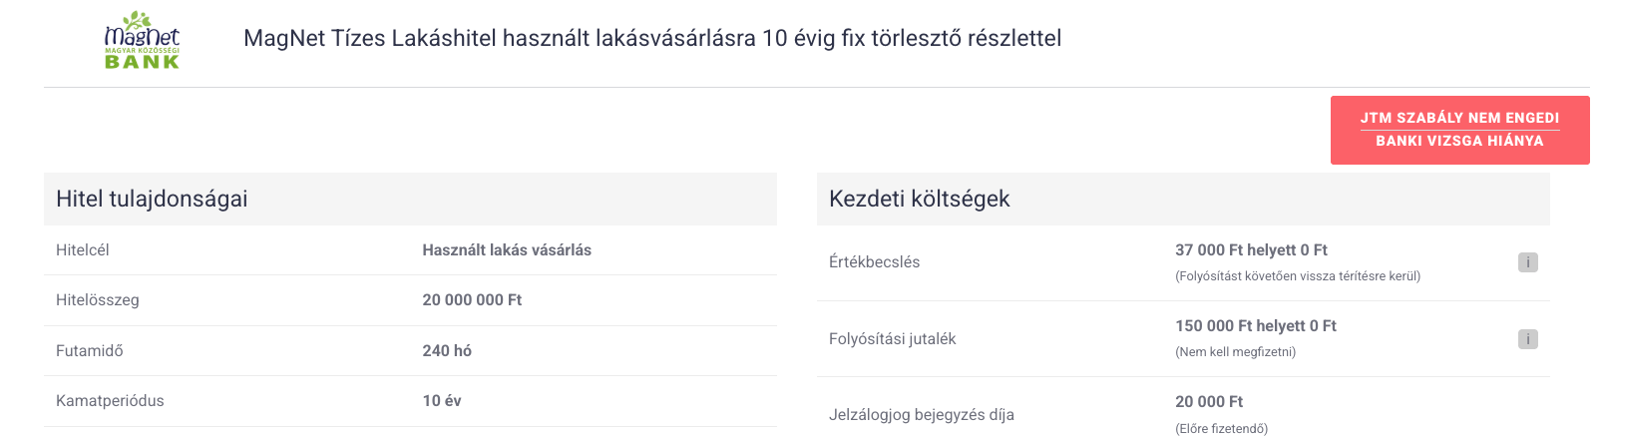Click the Hitelcél row label

[x=83, y=250]
